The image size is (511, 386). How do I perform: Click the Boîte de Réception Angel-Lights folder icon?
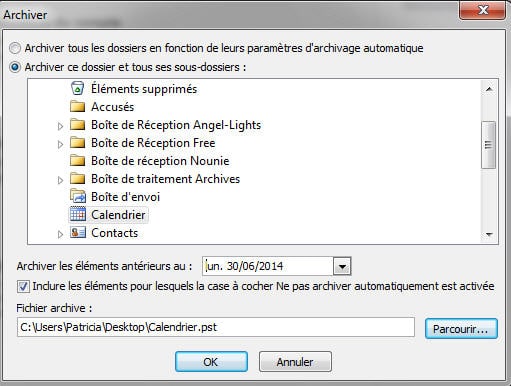[77, 125]
